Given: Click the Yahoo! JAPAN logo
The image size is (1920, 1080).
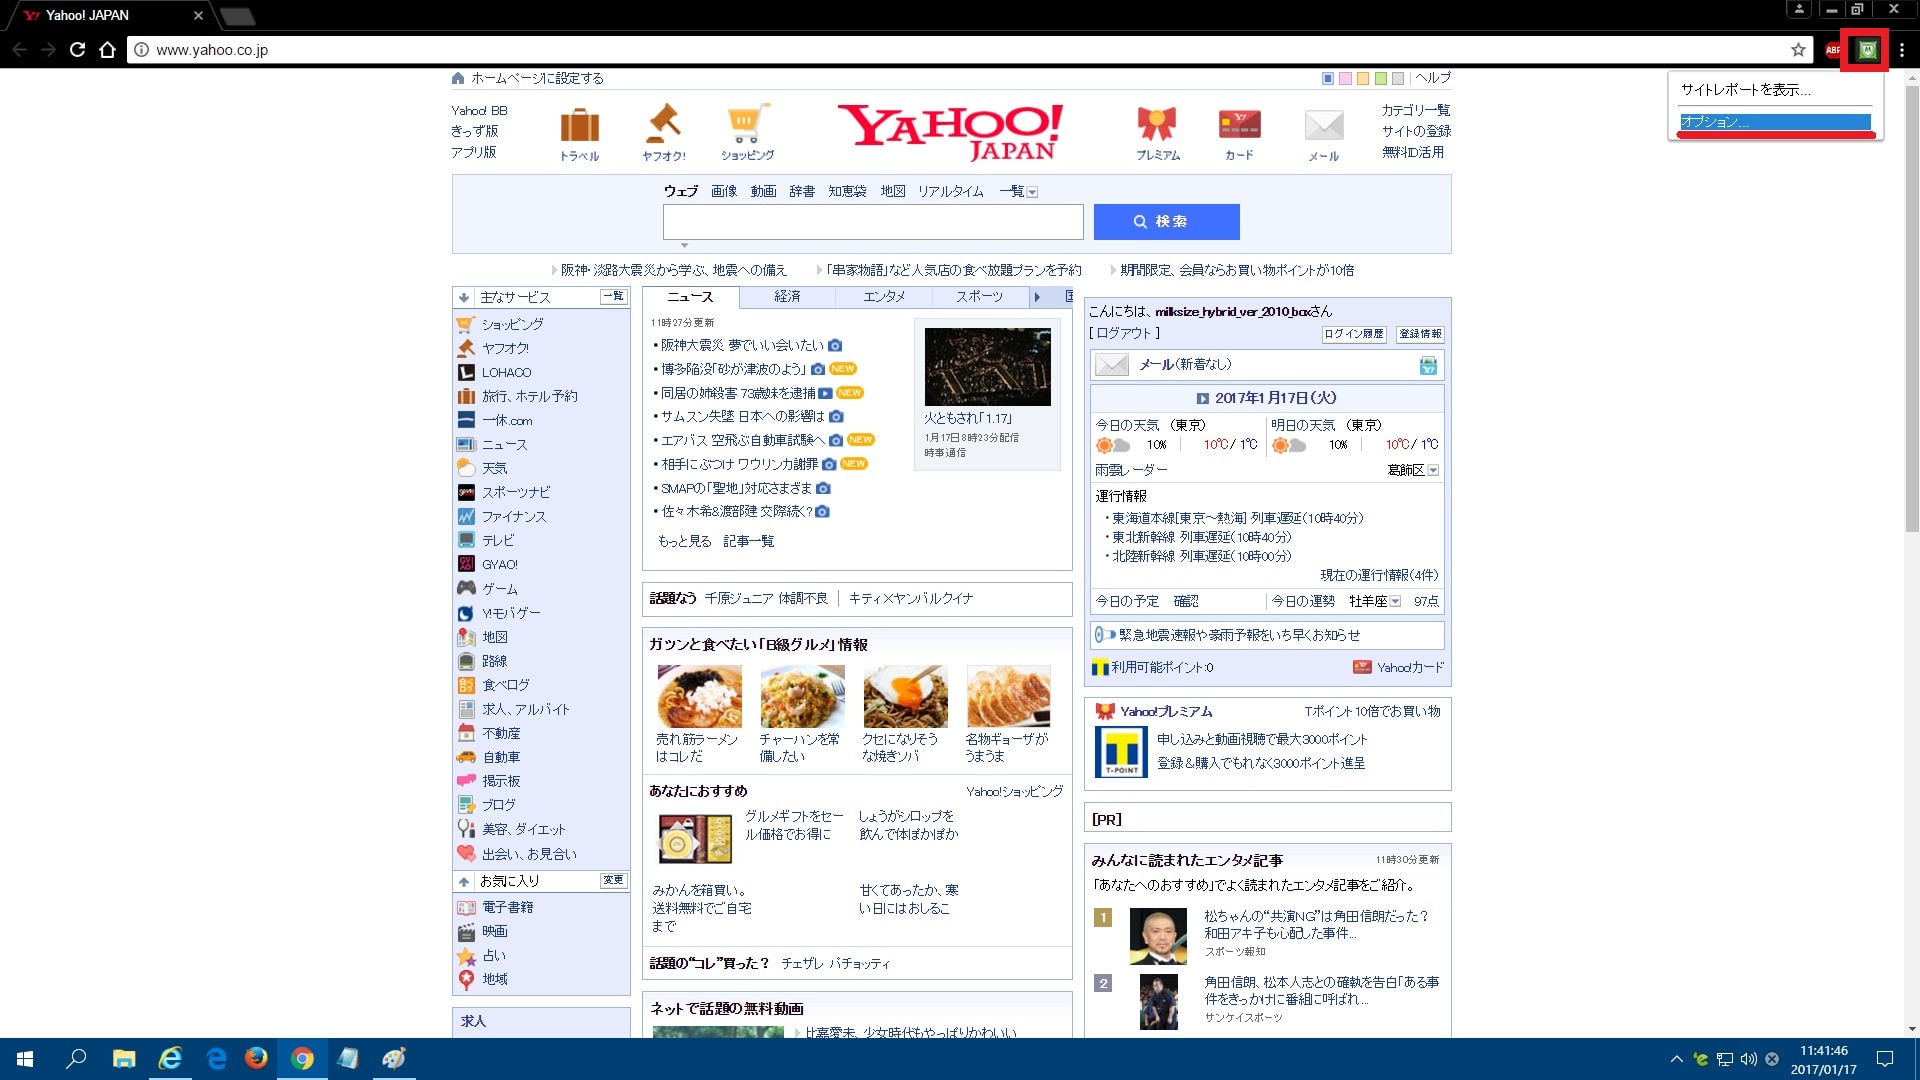Looking at the screenshot, I should pos(950,132).
